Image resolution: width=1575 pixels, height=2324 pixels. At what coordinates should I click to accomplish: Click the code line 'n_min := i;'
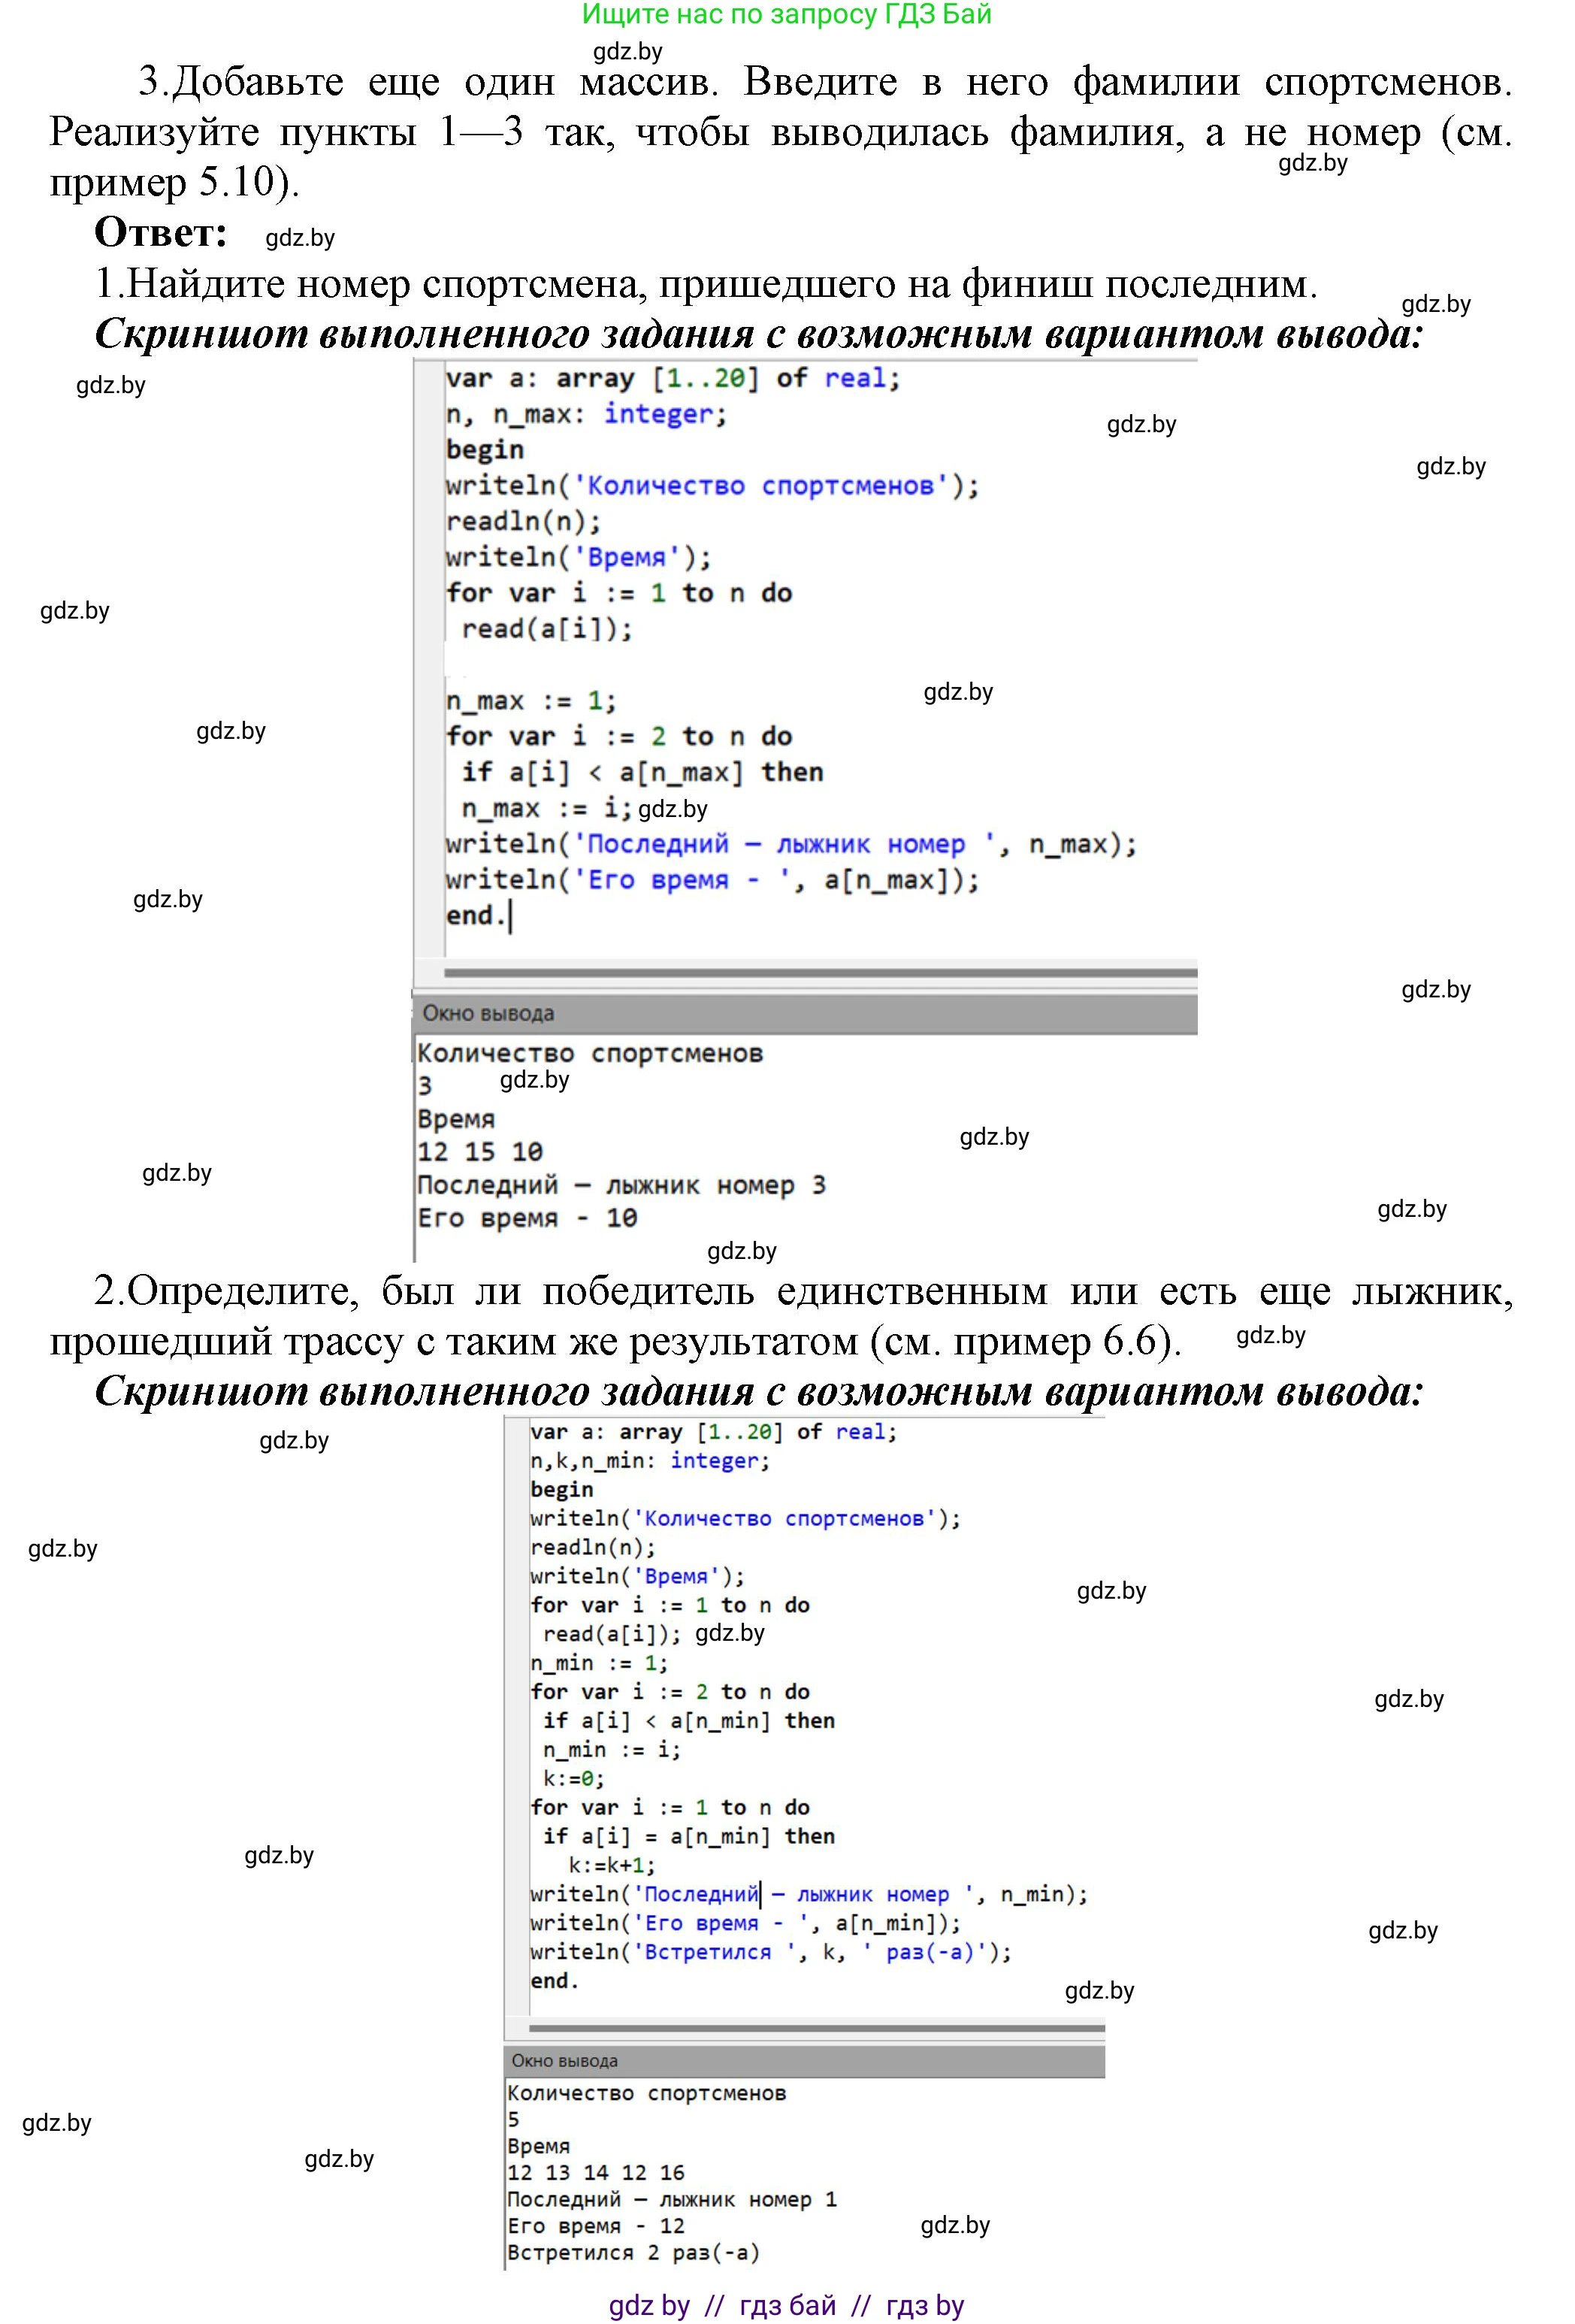point(611,1750)
